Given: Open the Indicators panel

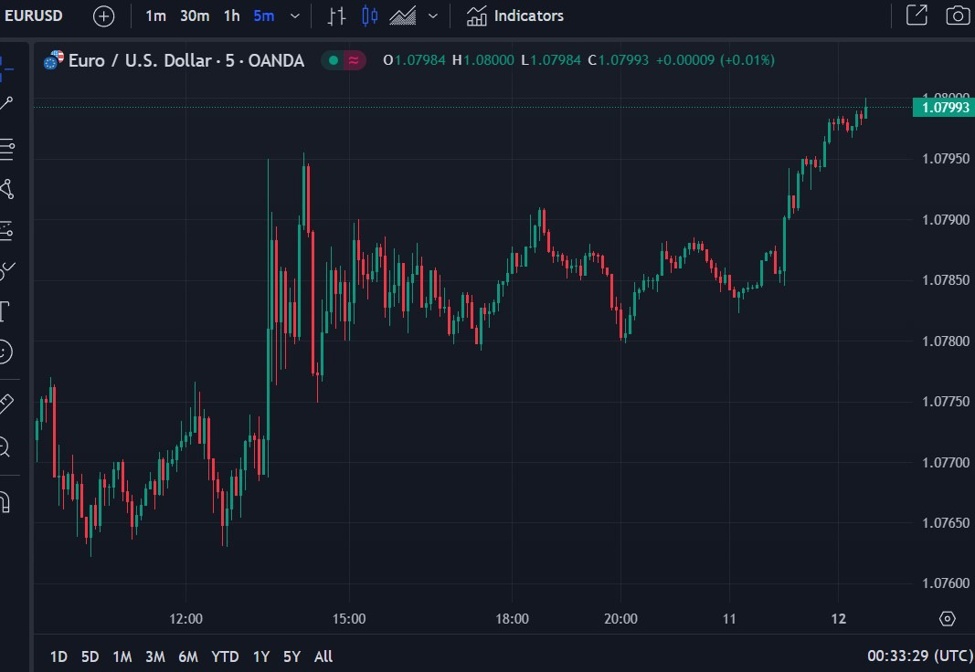Looking at the screenshot, I should 515,16.
